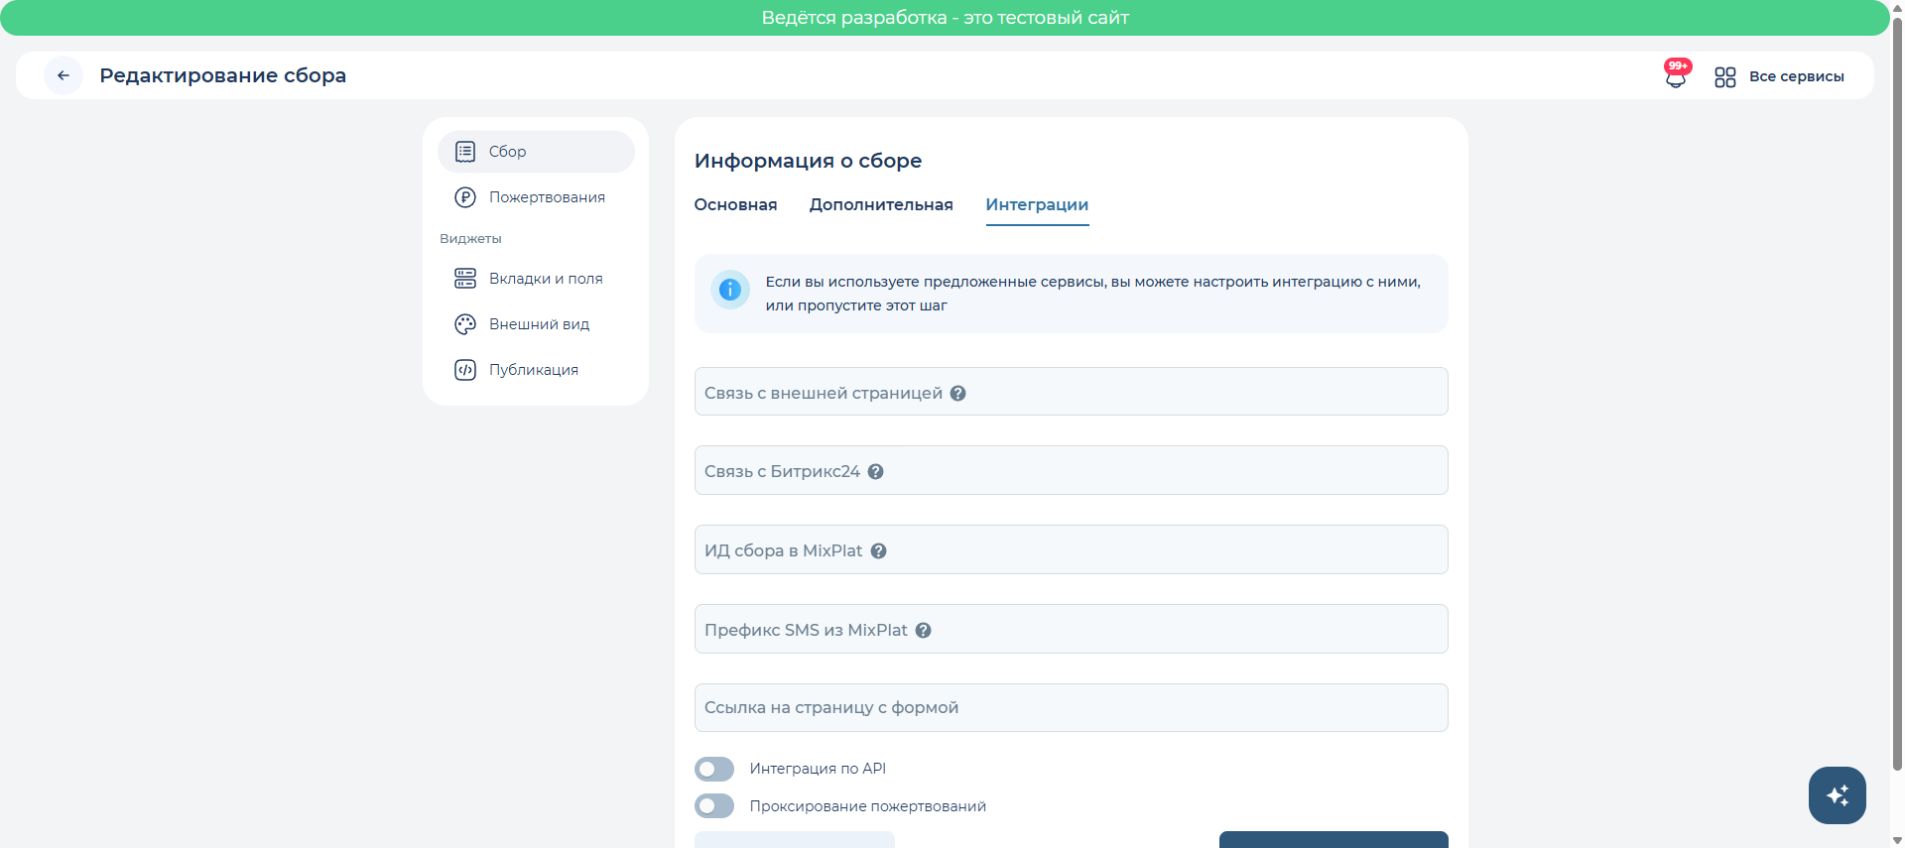1905x848 pixels.
Task: Open Пожертвования in sidebar
Action: pos(536,197)
